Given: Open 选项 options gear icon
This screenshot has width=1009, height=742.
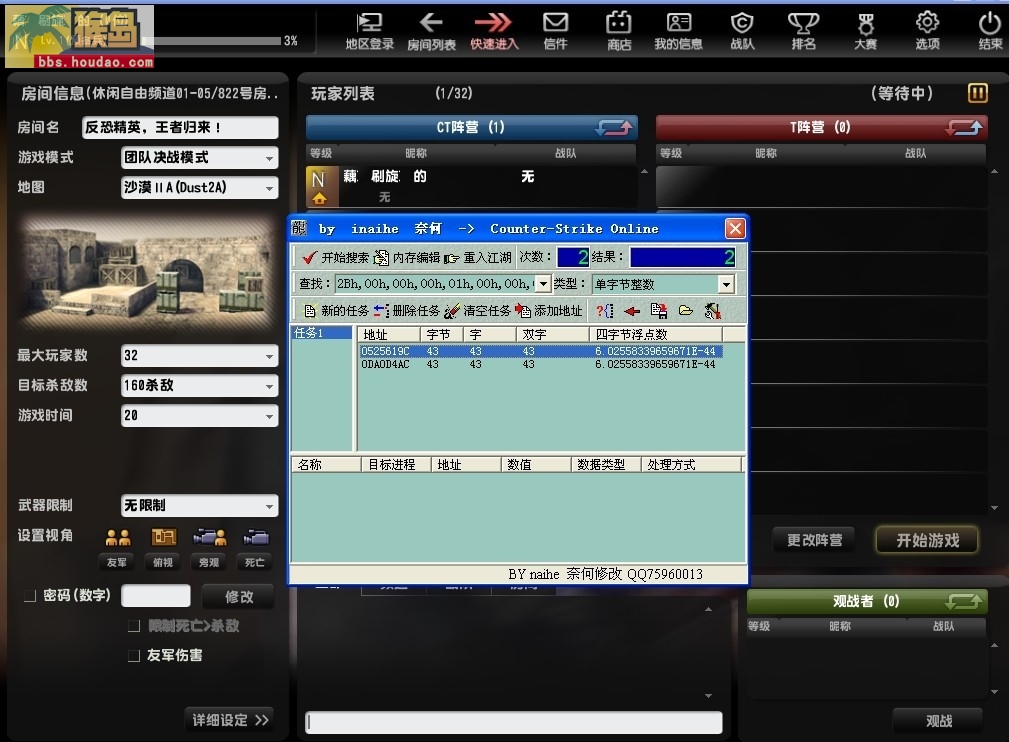Looking at the screenshot, I should 927,31.
